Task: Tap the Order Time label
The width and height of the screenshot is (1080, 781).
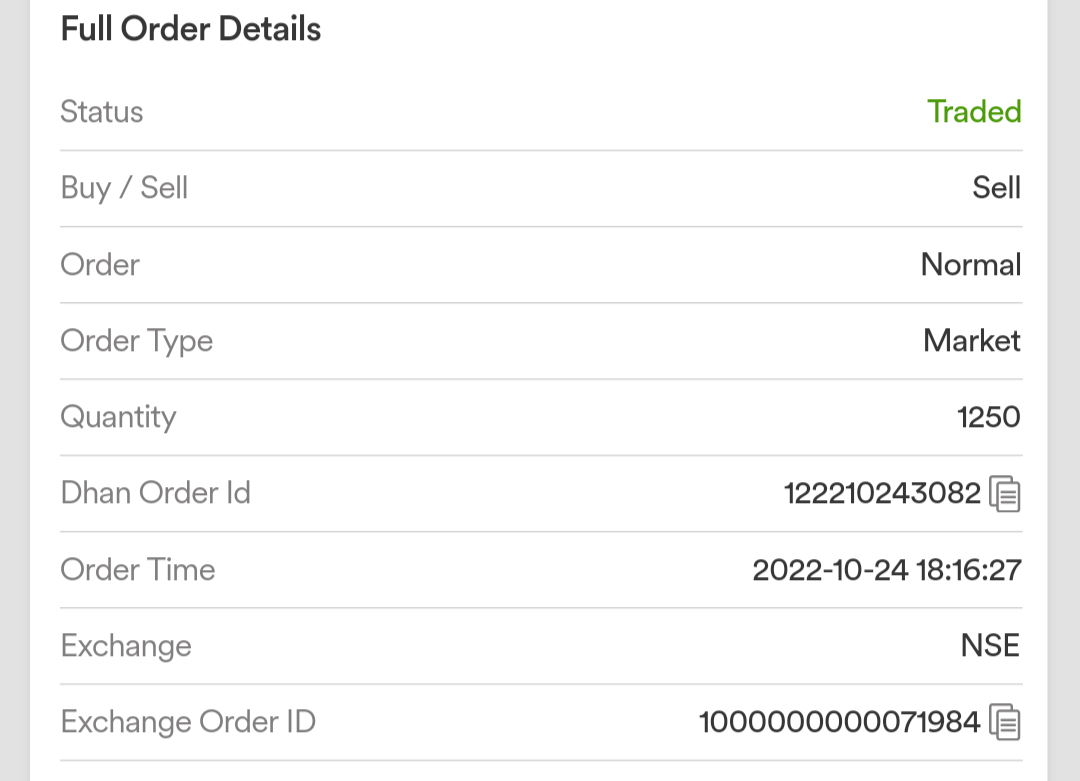Action: tap(138, 570)
